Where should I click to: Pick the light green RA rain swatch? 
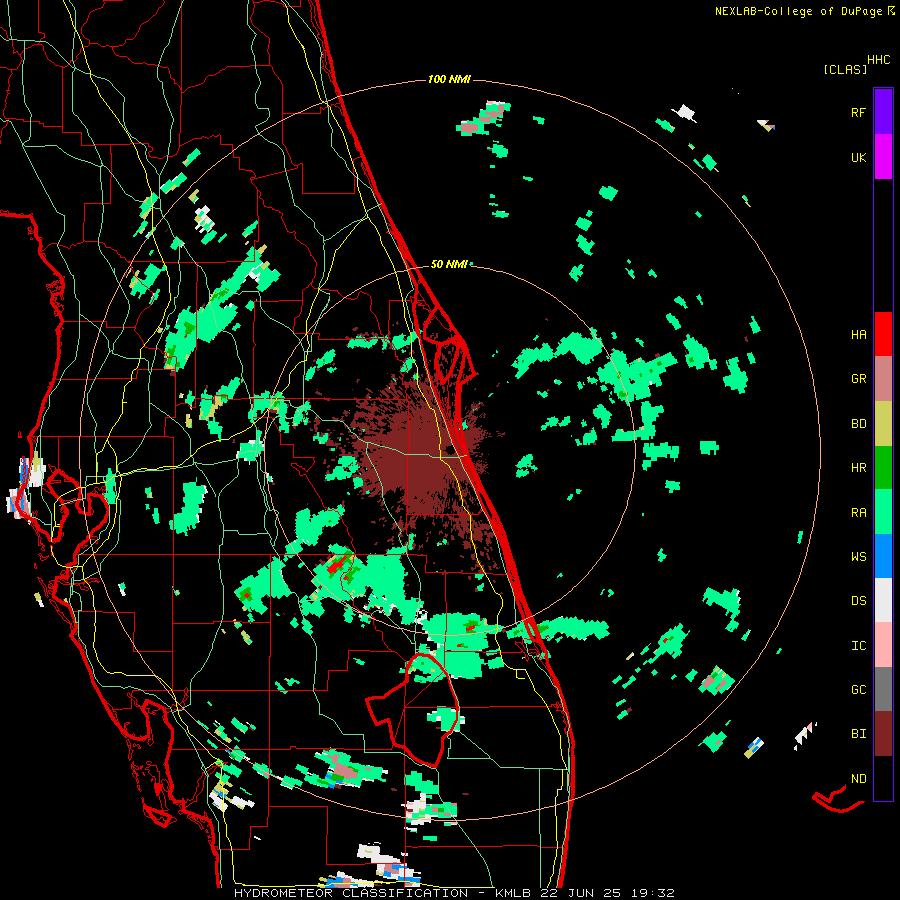(x=883, y=512)
